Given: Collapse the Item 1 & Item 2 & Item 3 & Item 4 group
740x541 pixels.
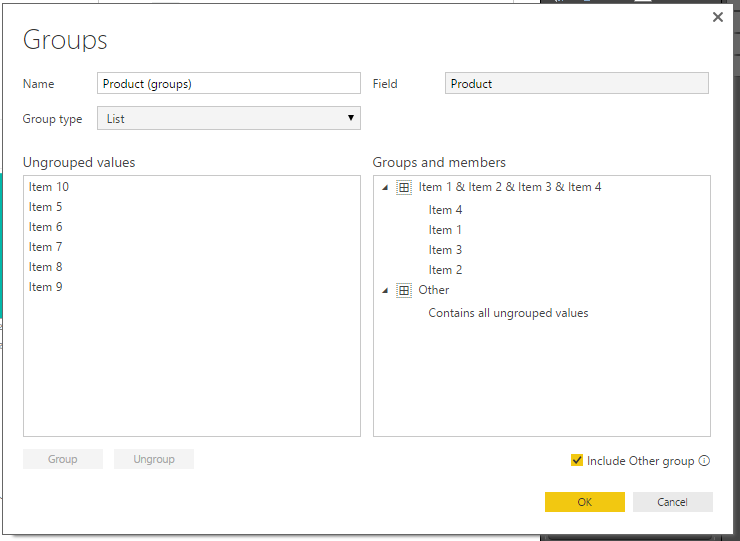Looking at the screenshot, I should (385, 187).
